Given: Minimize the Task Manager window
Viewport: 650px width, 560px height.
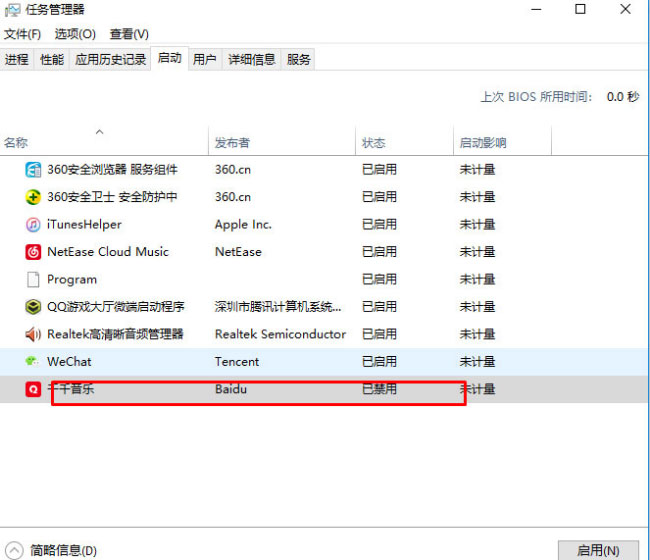Looking at the screenshot, I should 536,9.
